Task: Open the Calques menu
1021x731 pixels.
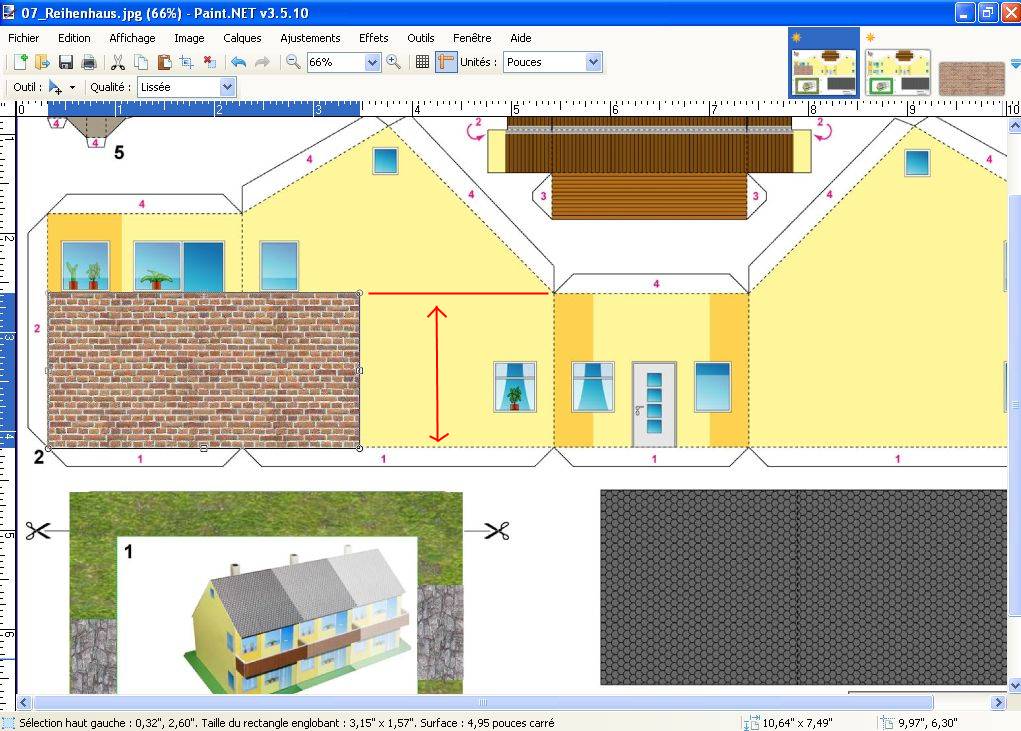Action: click(242, 38)
